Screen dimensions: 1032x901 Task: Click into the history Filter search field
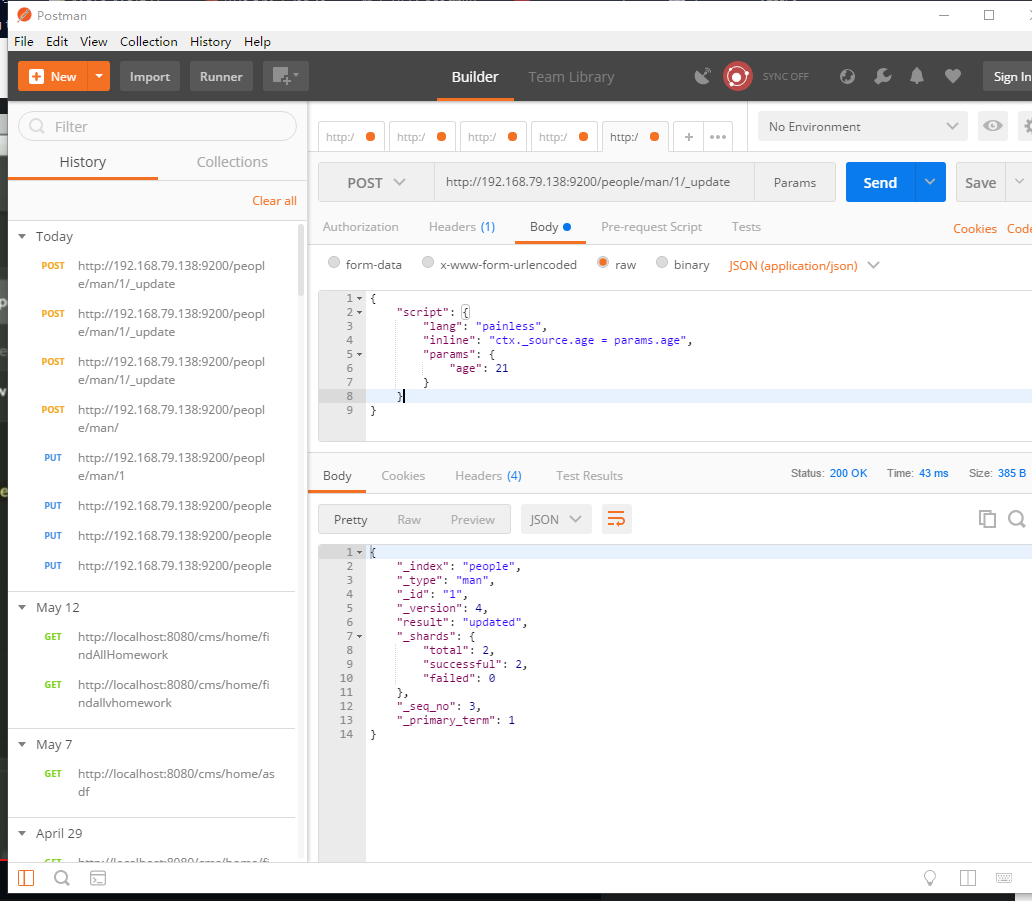click(x=158, y=127)
